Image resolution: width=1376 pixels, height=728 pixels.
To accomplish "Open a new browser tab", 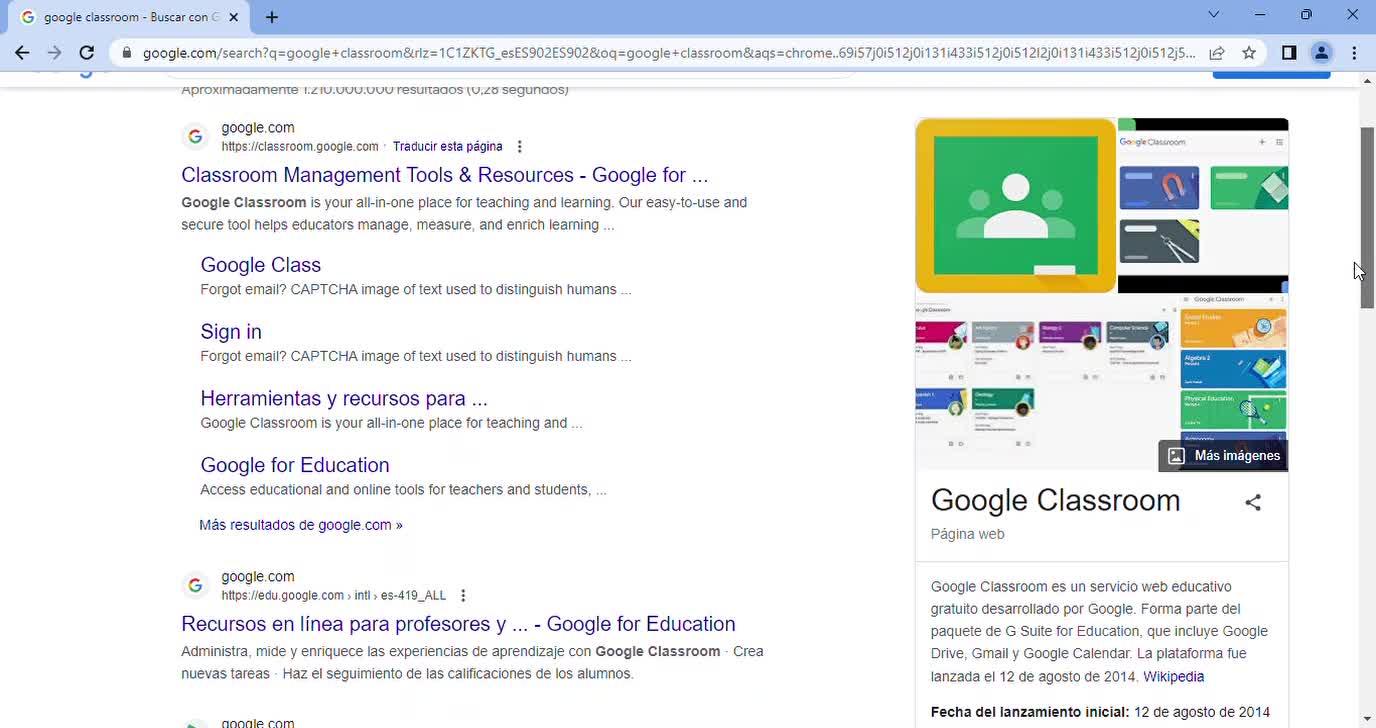I will click(x=272, y=17).
